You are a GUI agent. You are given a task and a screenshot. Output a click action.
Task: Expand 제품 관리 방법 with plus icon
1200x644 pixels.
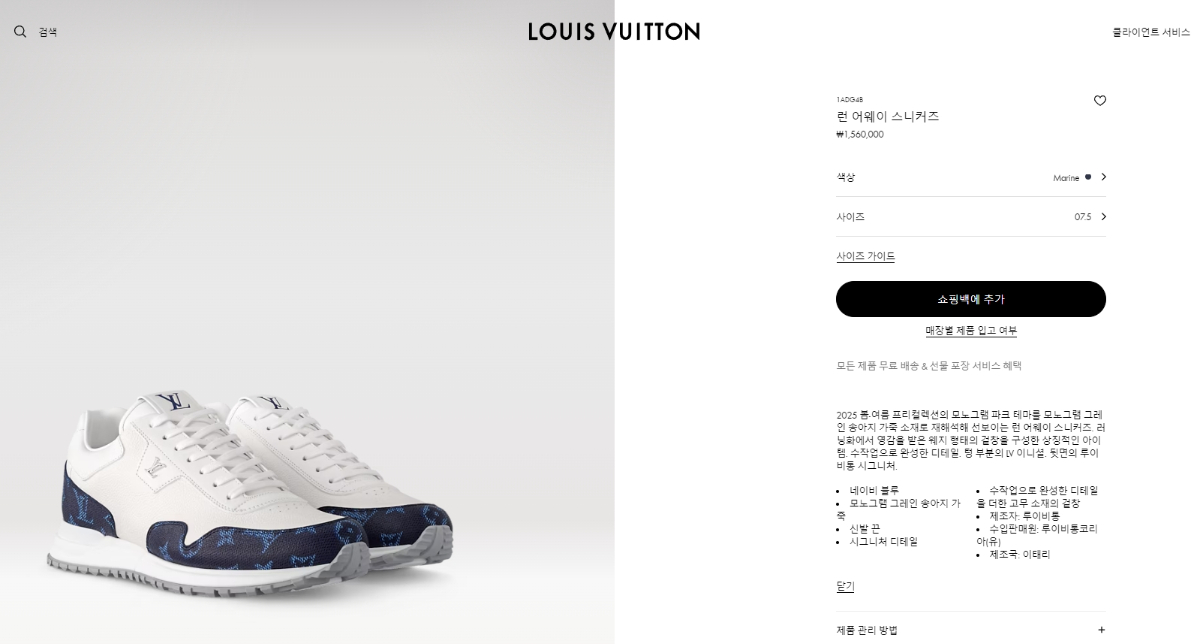[1101, 630]
